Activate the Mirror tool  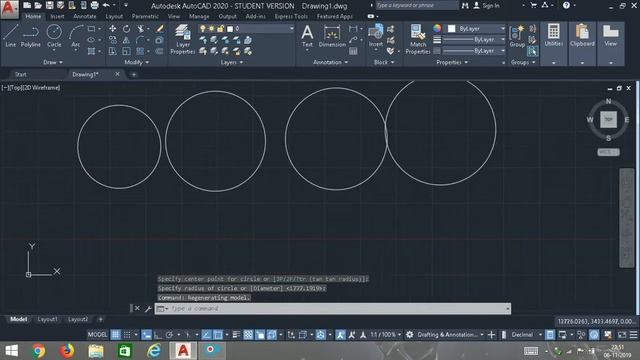(x=127, y=40)
